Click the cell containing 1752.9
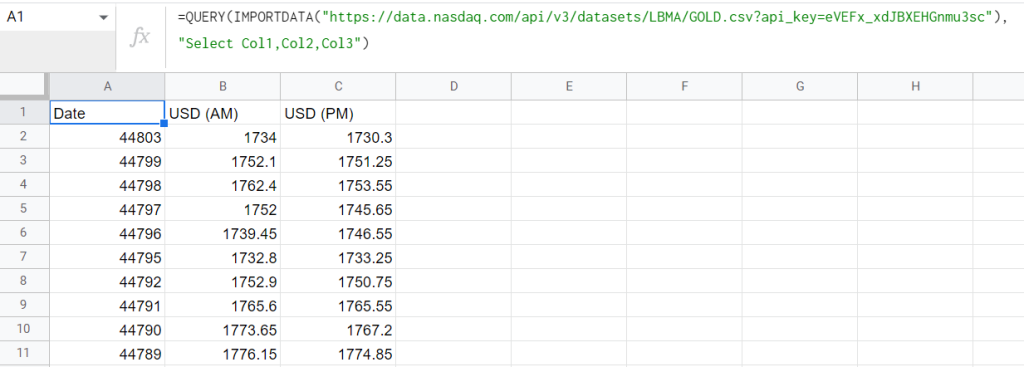This screenshot has width=1024, height=367. pos(223,282)
